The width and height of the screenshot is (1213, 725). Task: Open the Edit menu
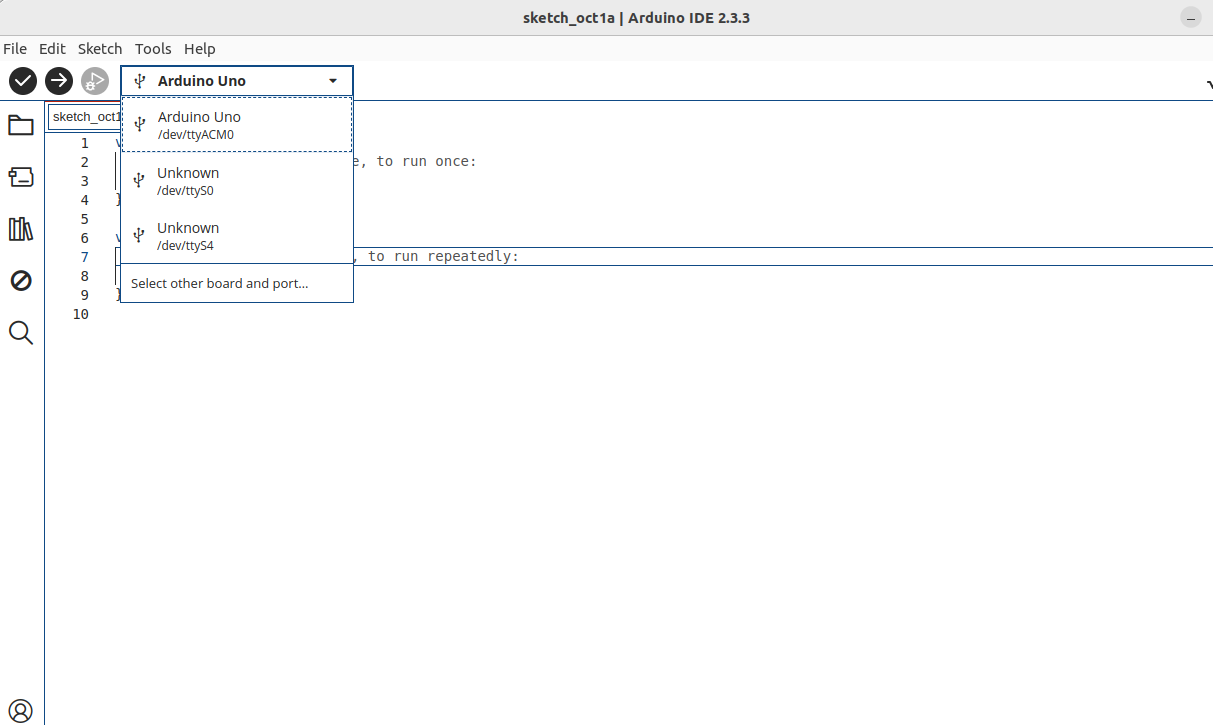[52, 48]
